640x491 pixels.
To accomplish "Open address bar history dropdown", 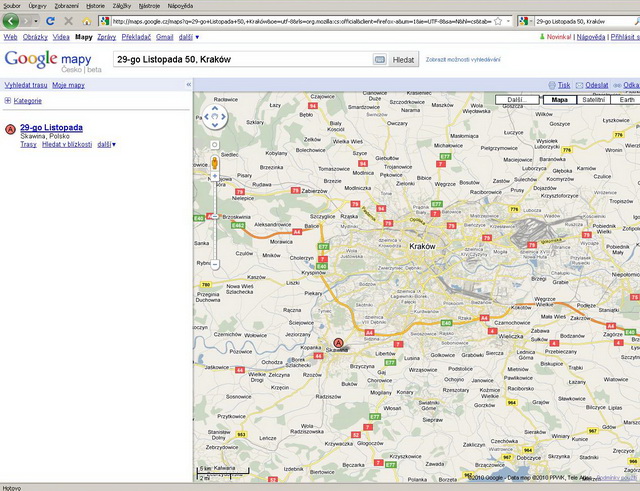I will point(508,21).
